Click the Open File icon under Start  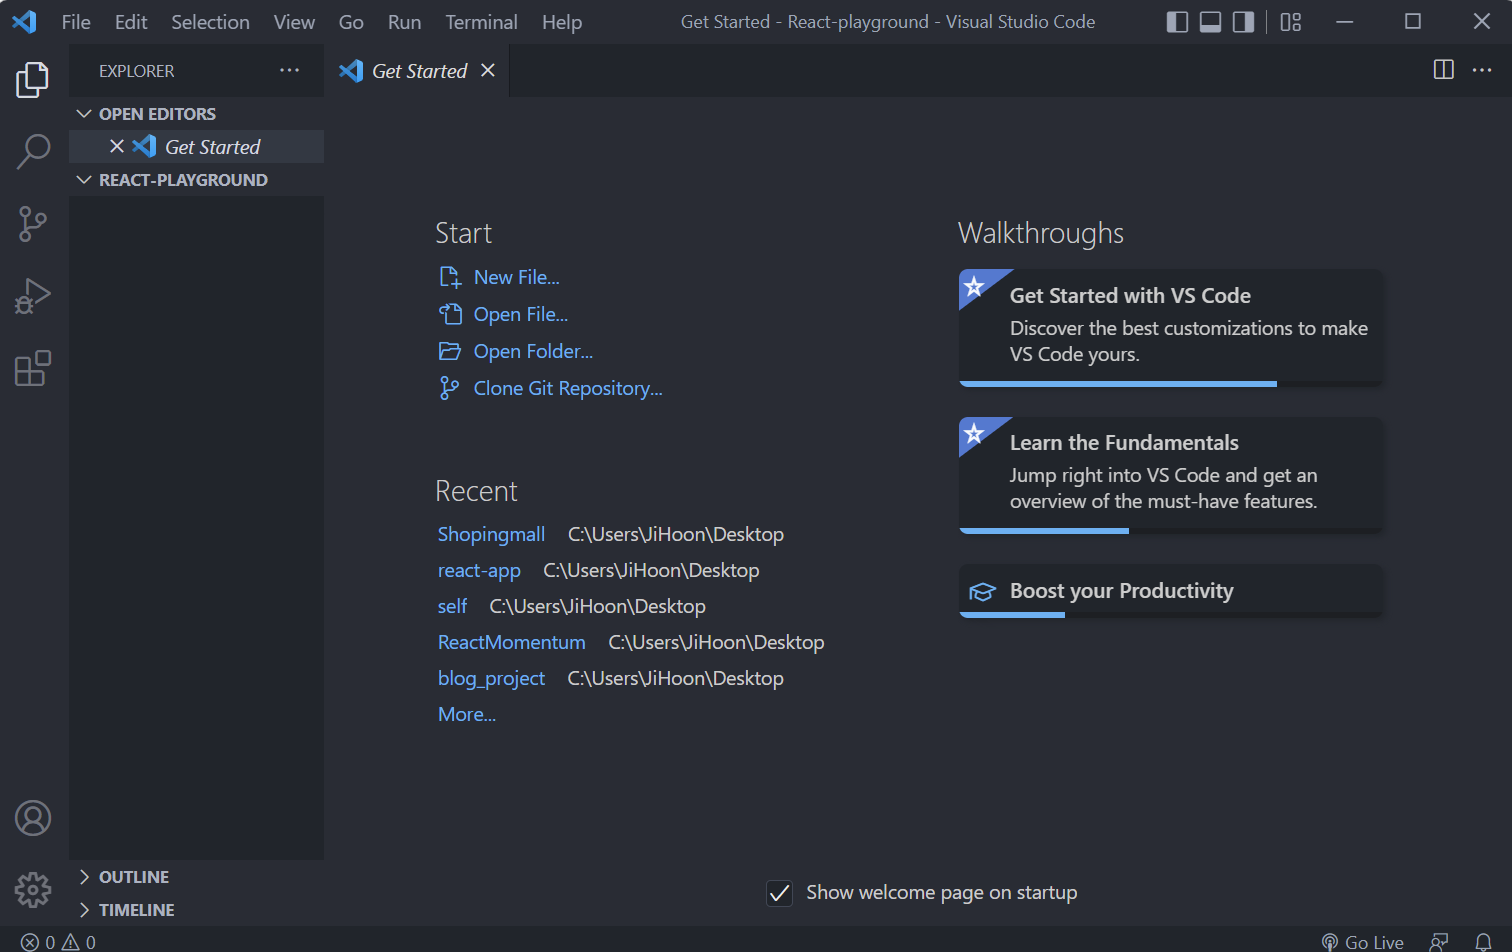pos(450,314)
